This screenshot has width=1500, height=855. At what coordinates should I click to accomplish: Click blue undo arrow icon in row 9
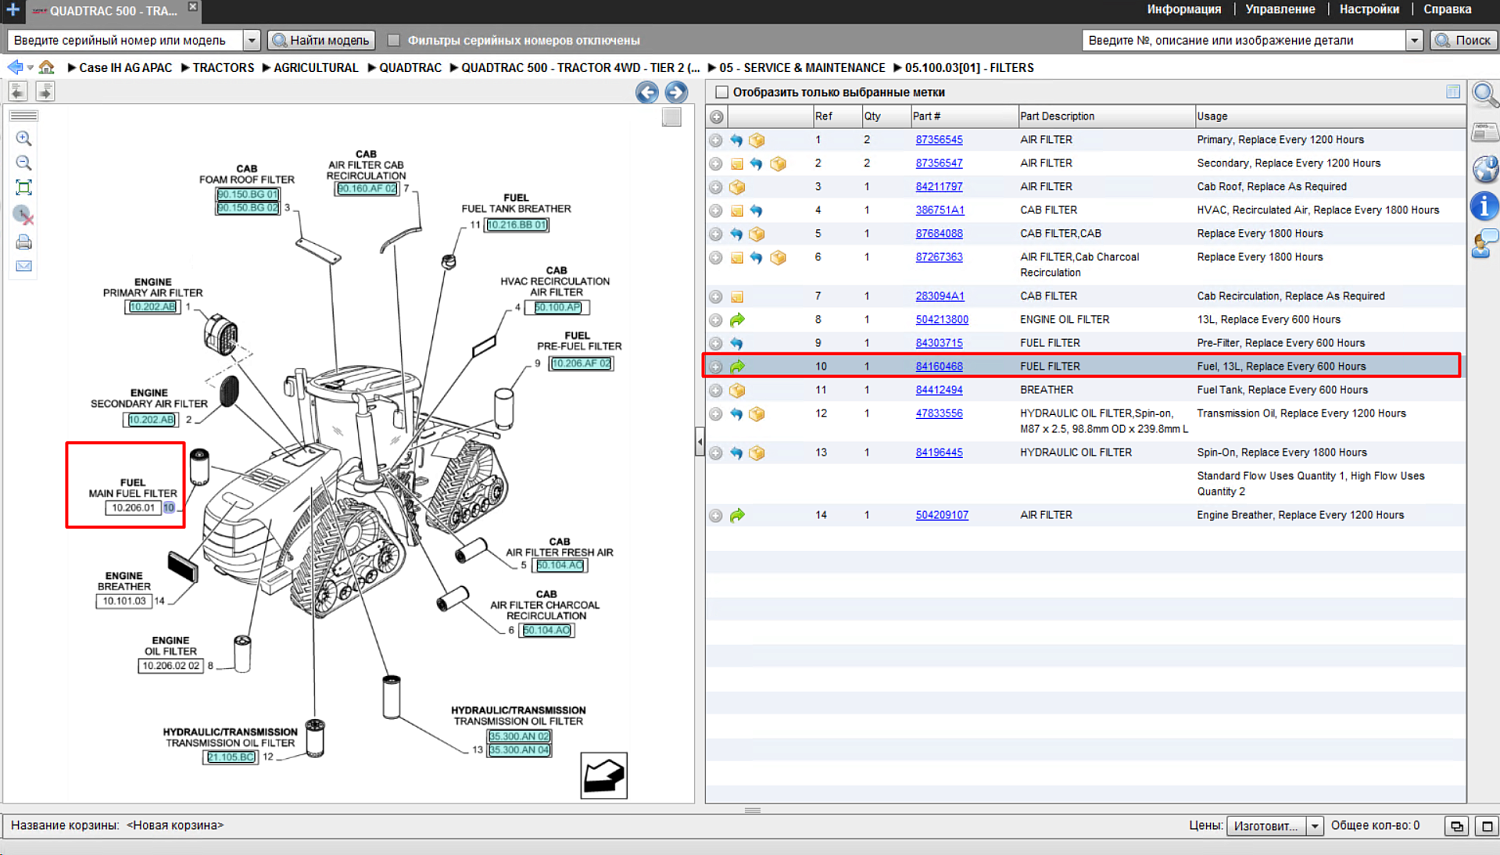pos(737,344)
